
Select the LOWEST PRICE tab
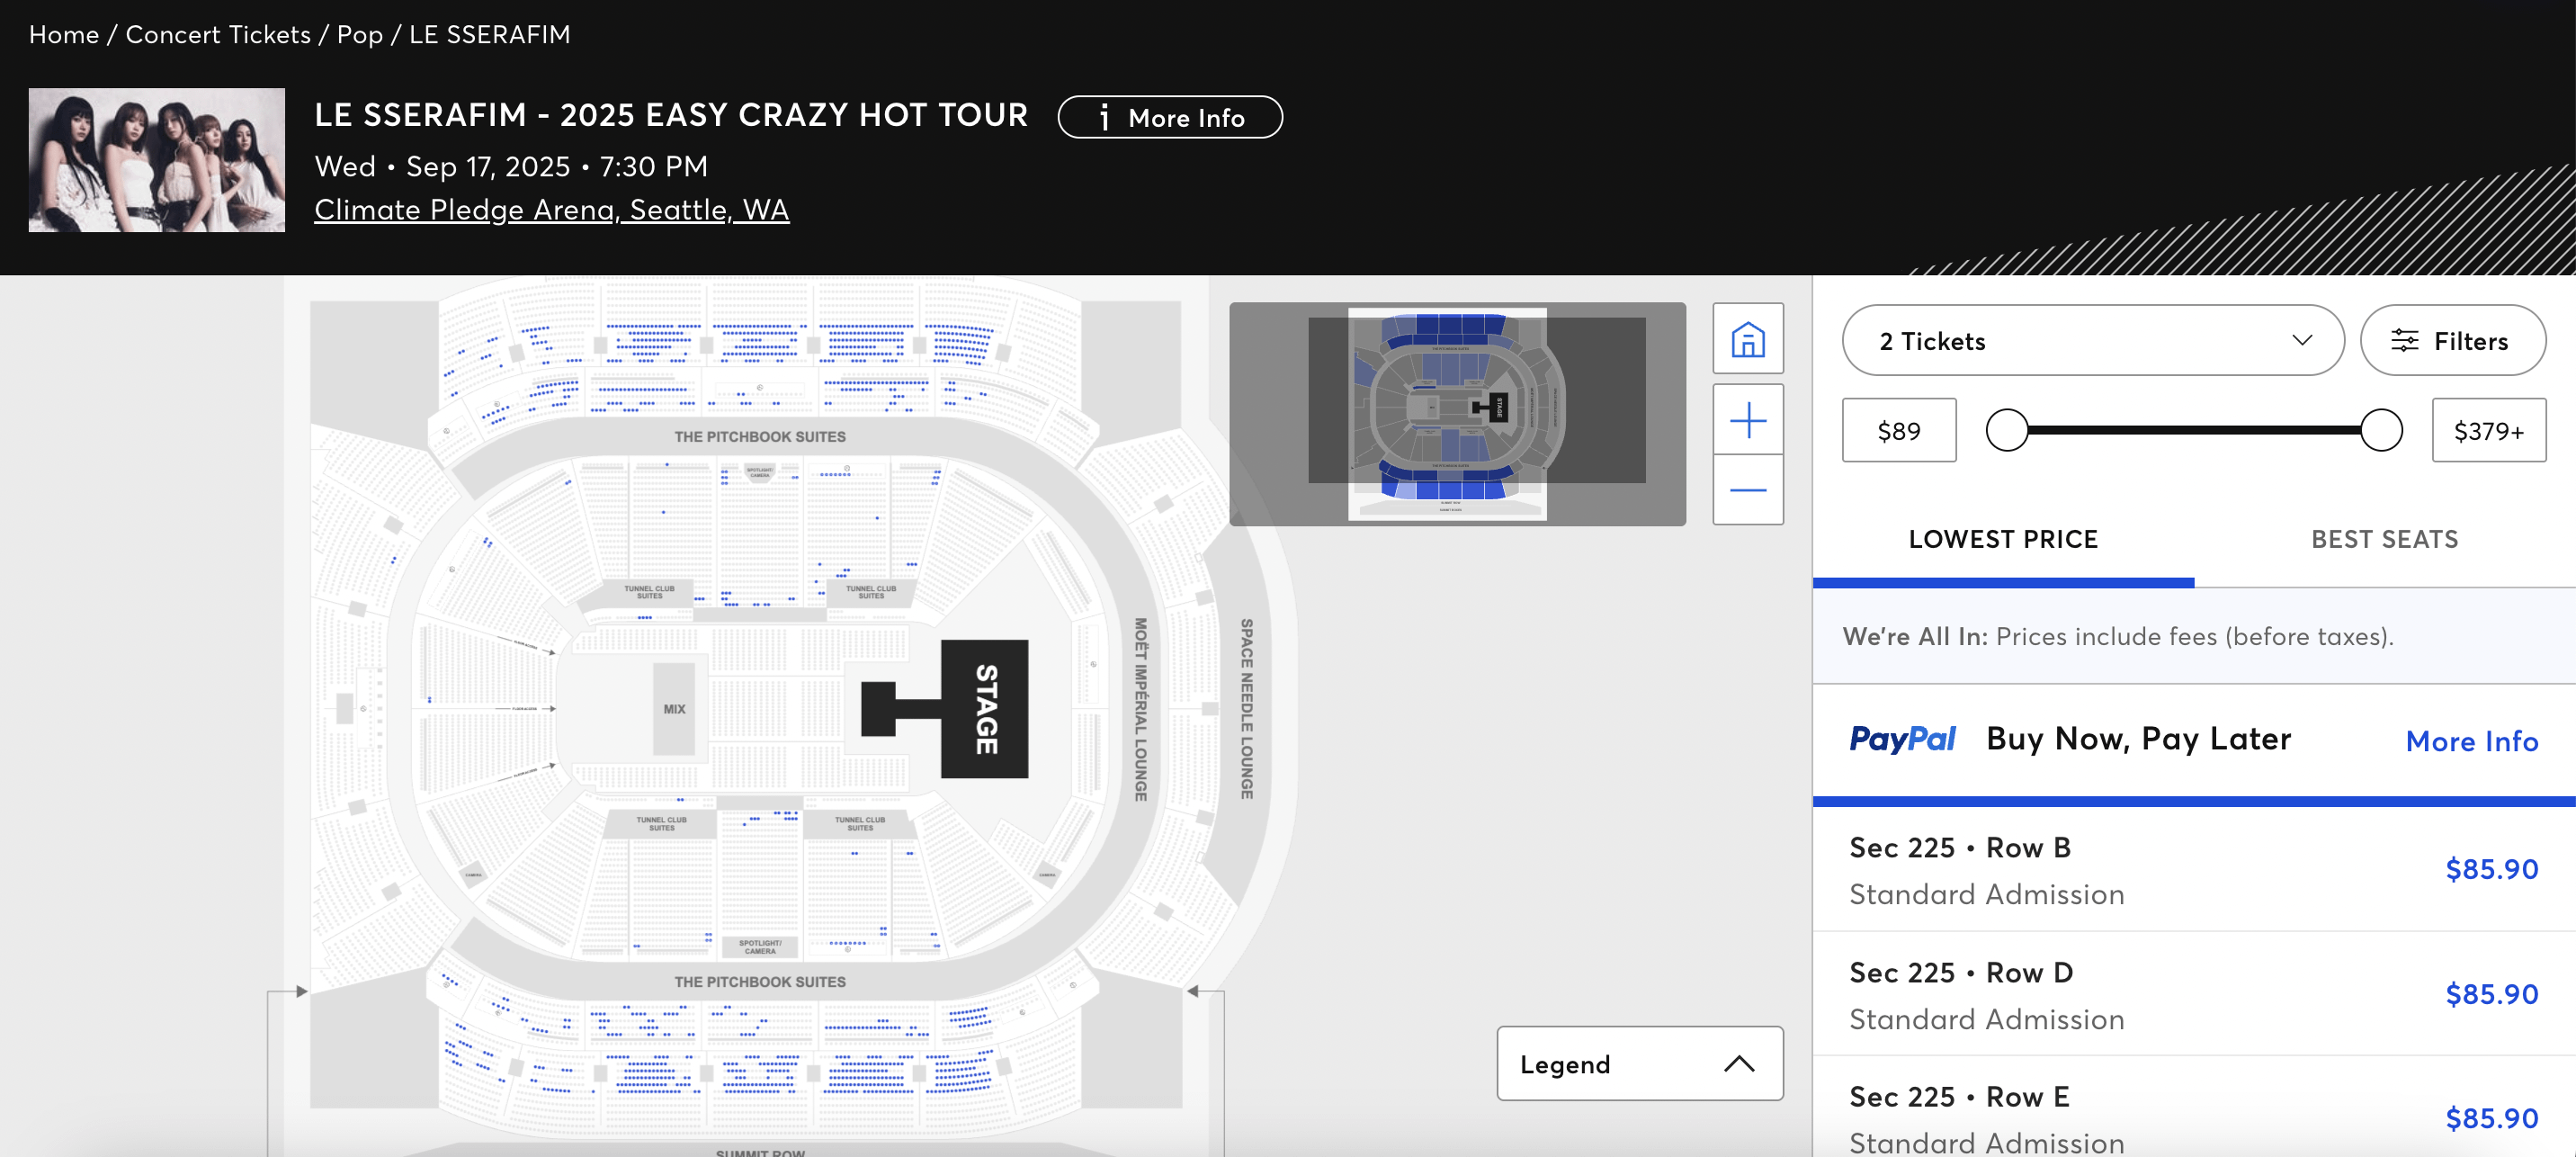point(2003,540)
